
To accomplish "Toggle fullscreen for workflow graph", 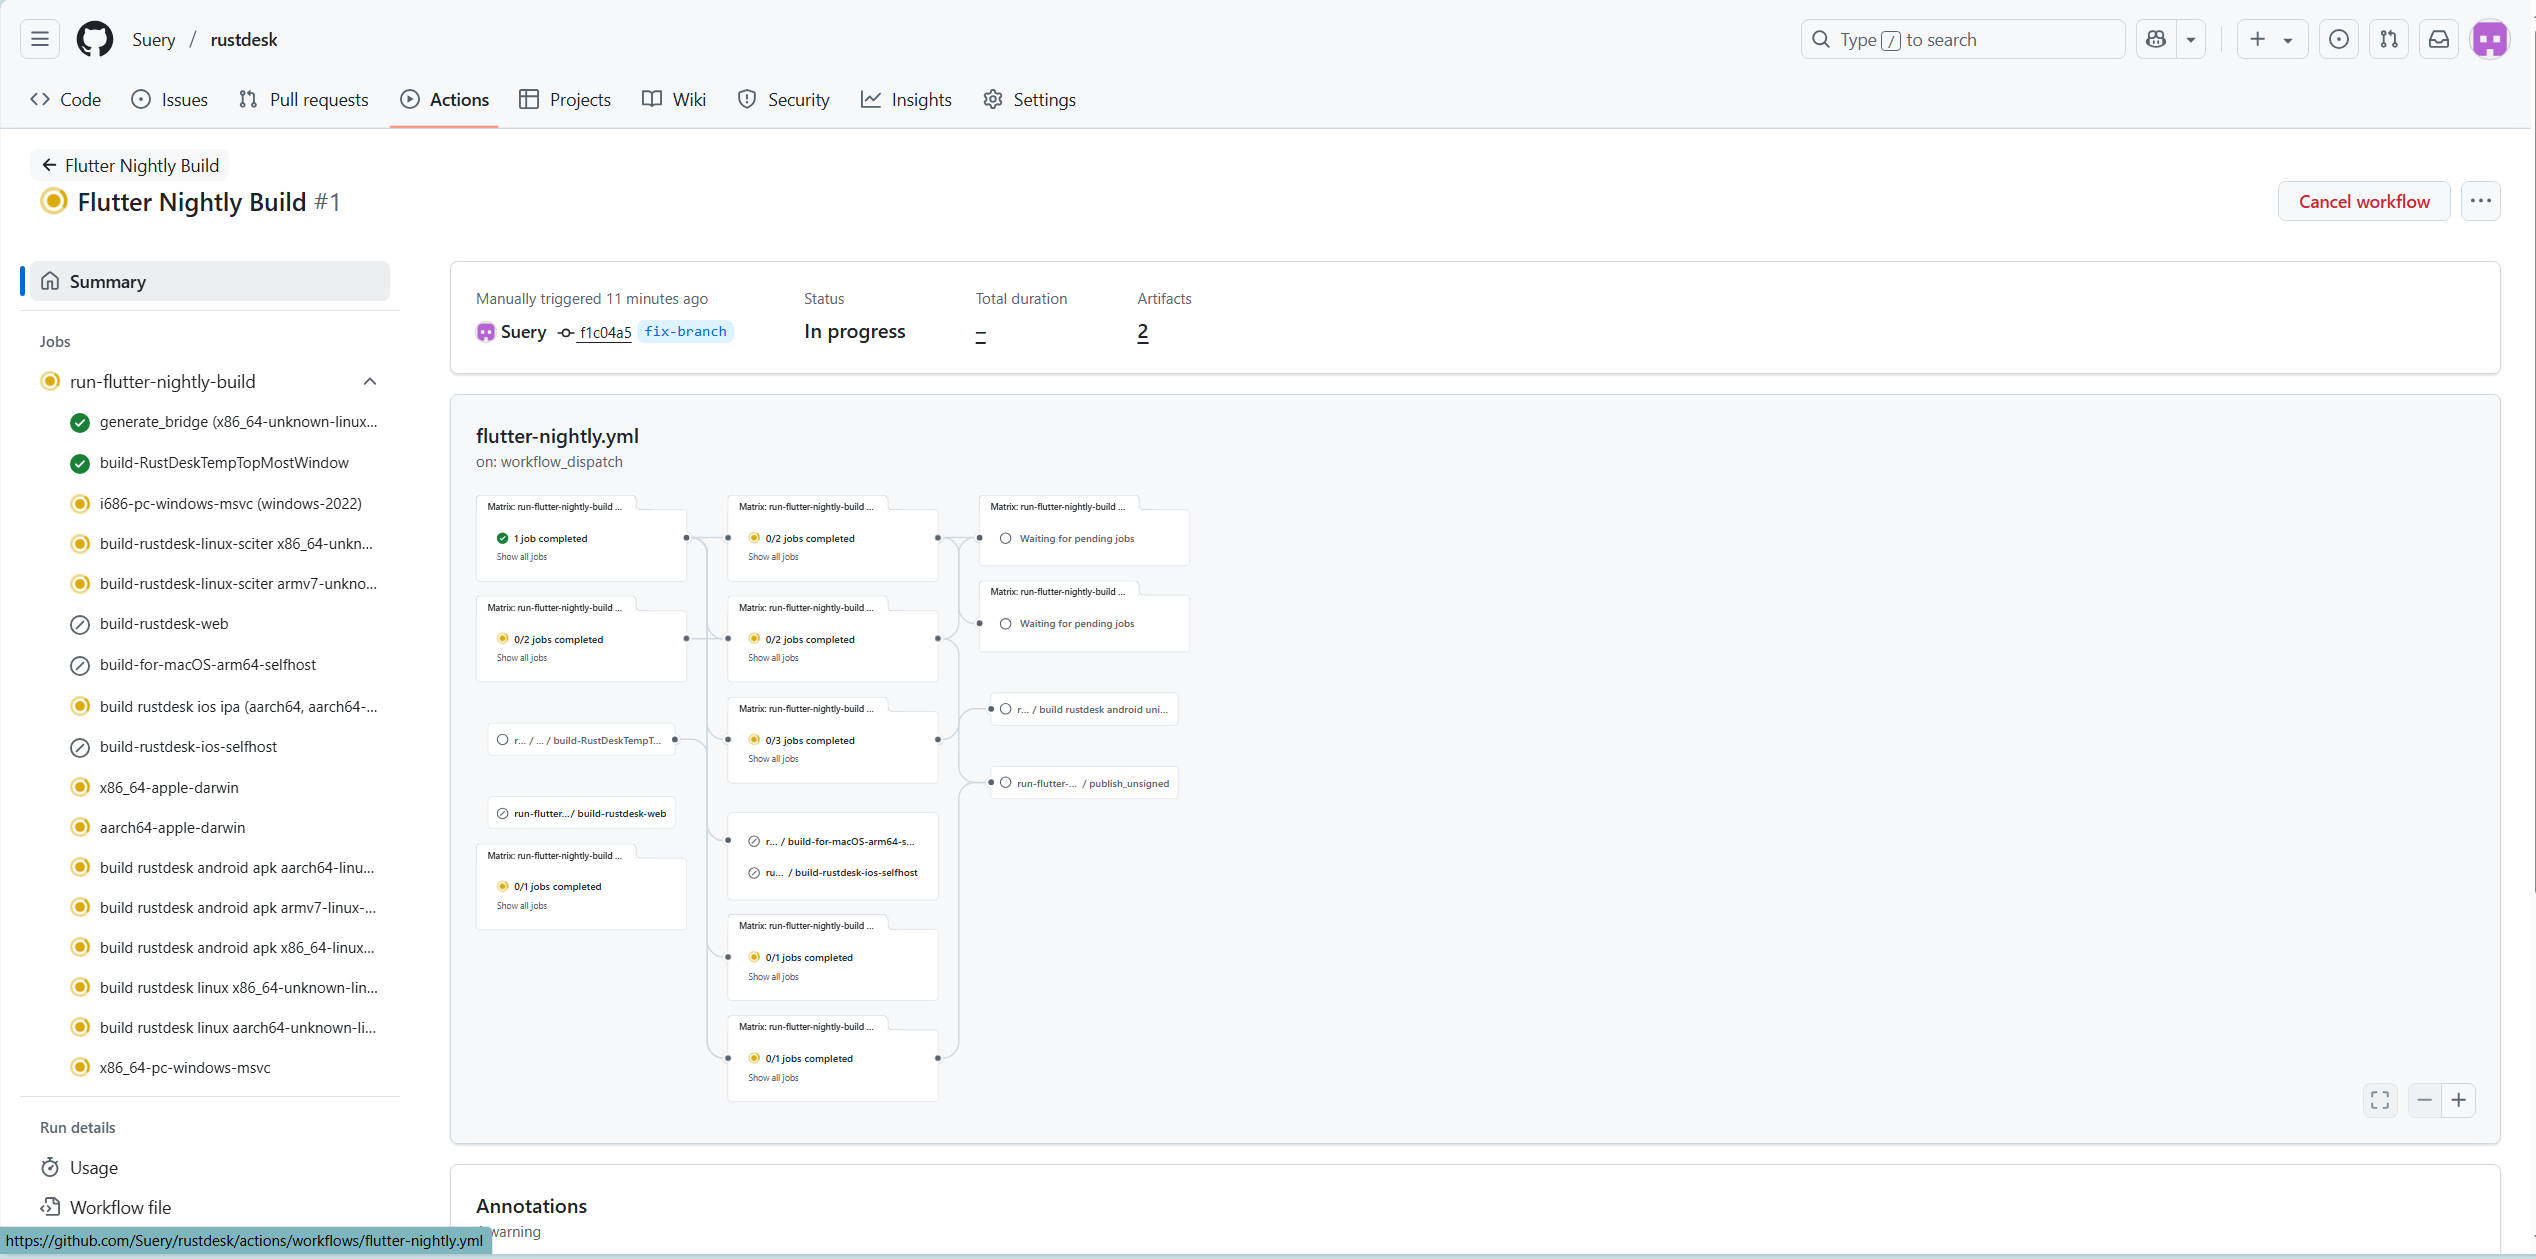I will tap(2380, 1100).
